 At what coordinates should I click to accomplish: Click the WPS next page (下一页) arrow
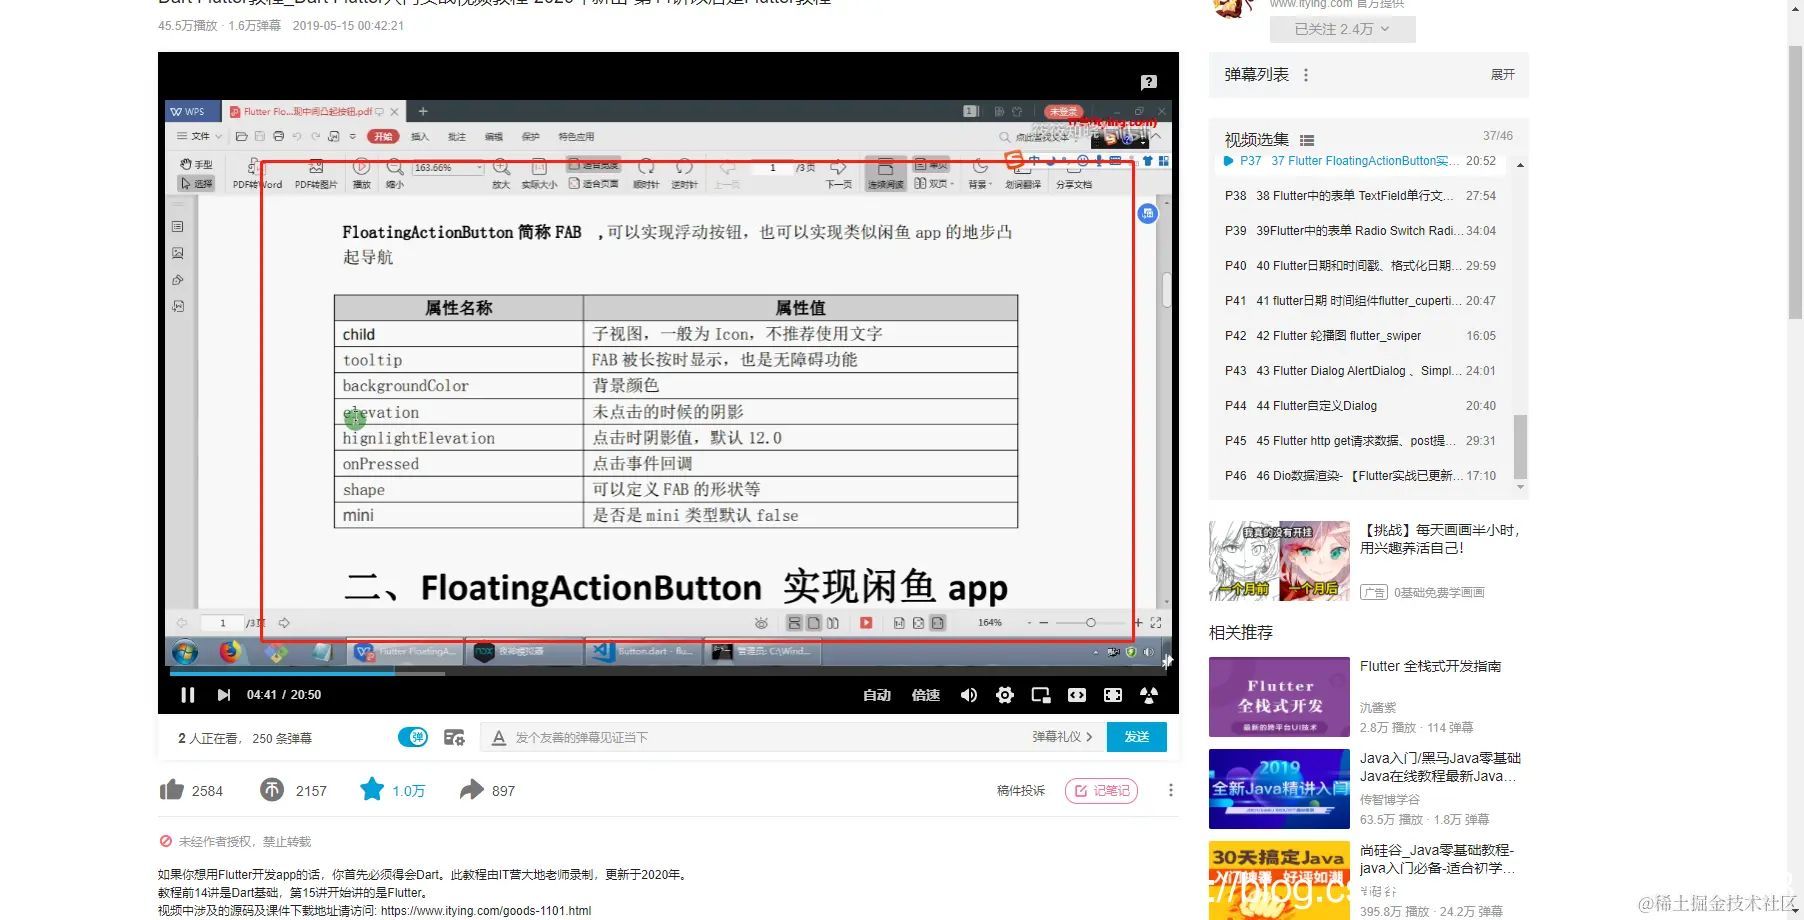(x=838, y=173)
